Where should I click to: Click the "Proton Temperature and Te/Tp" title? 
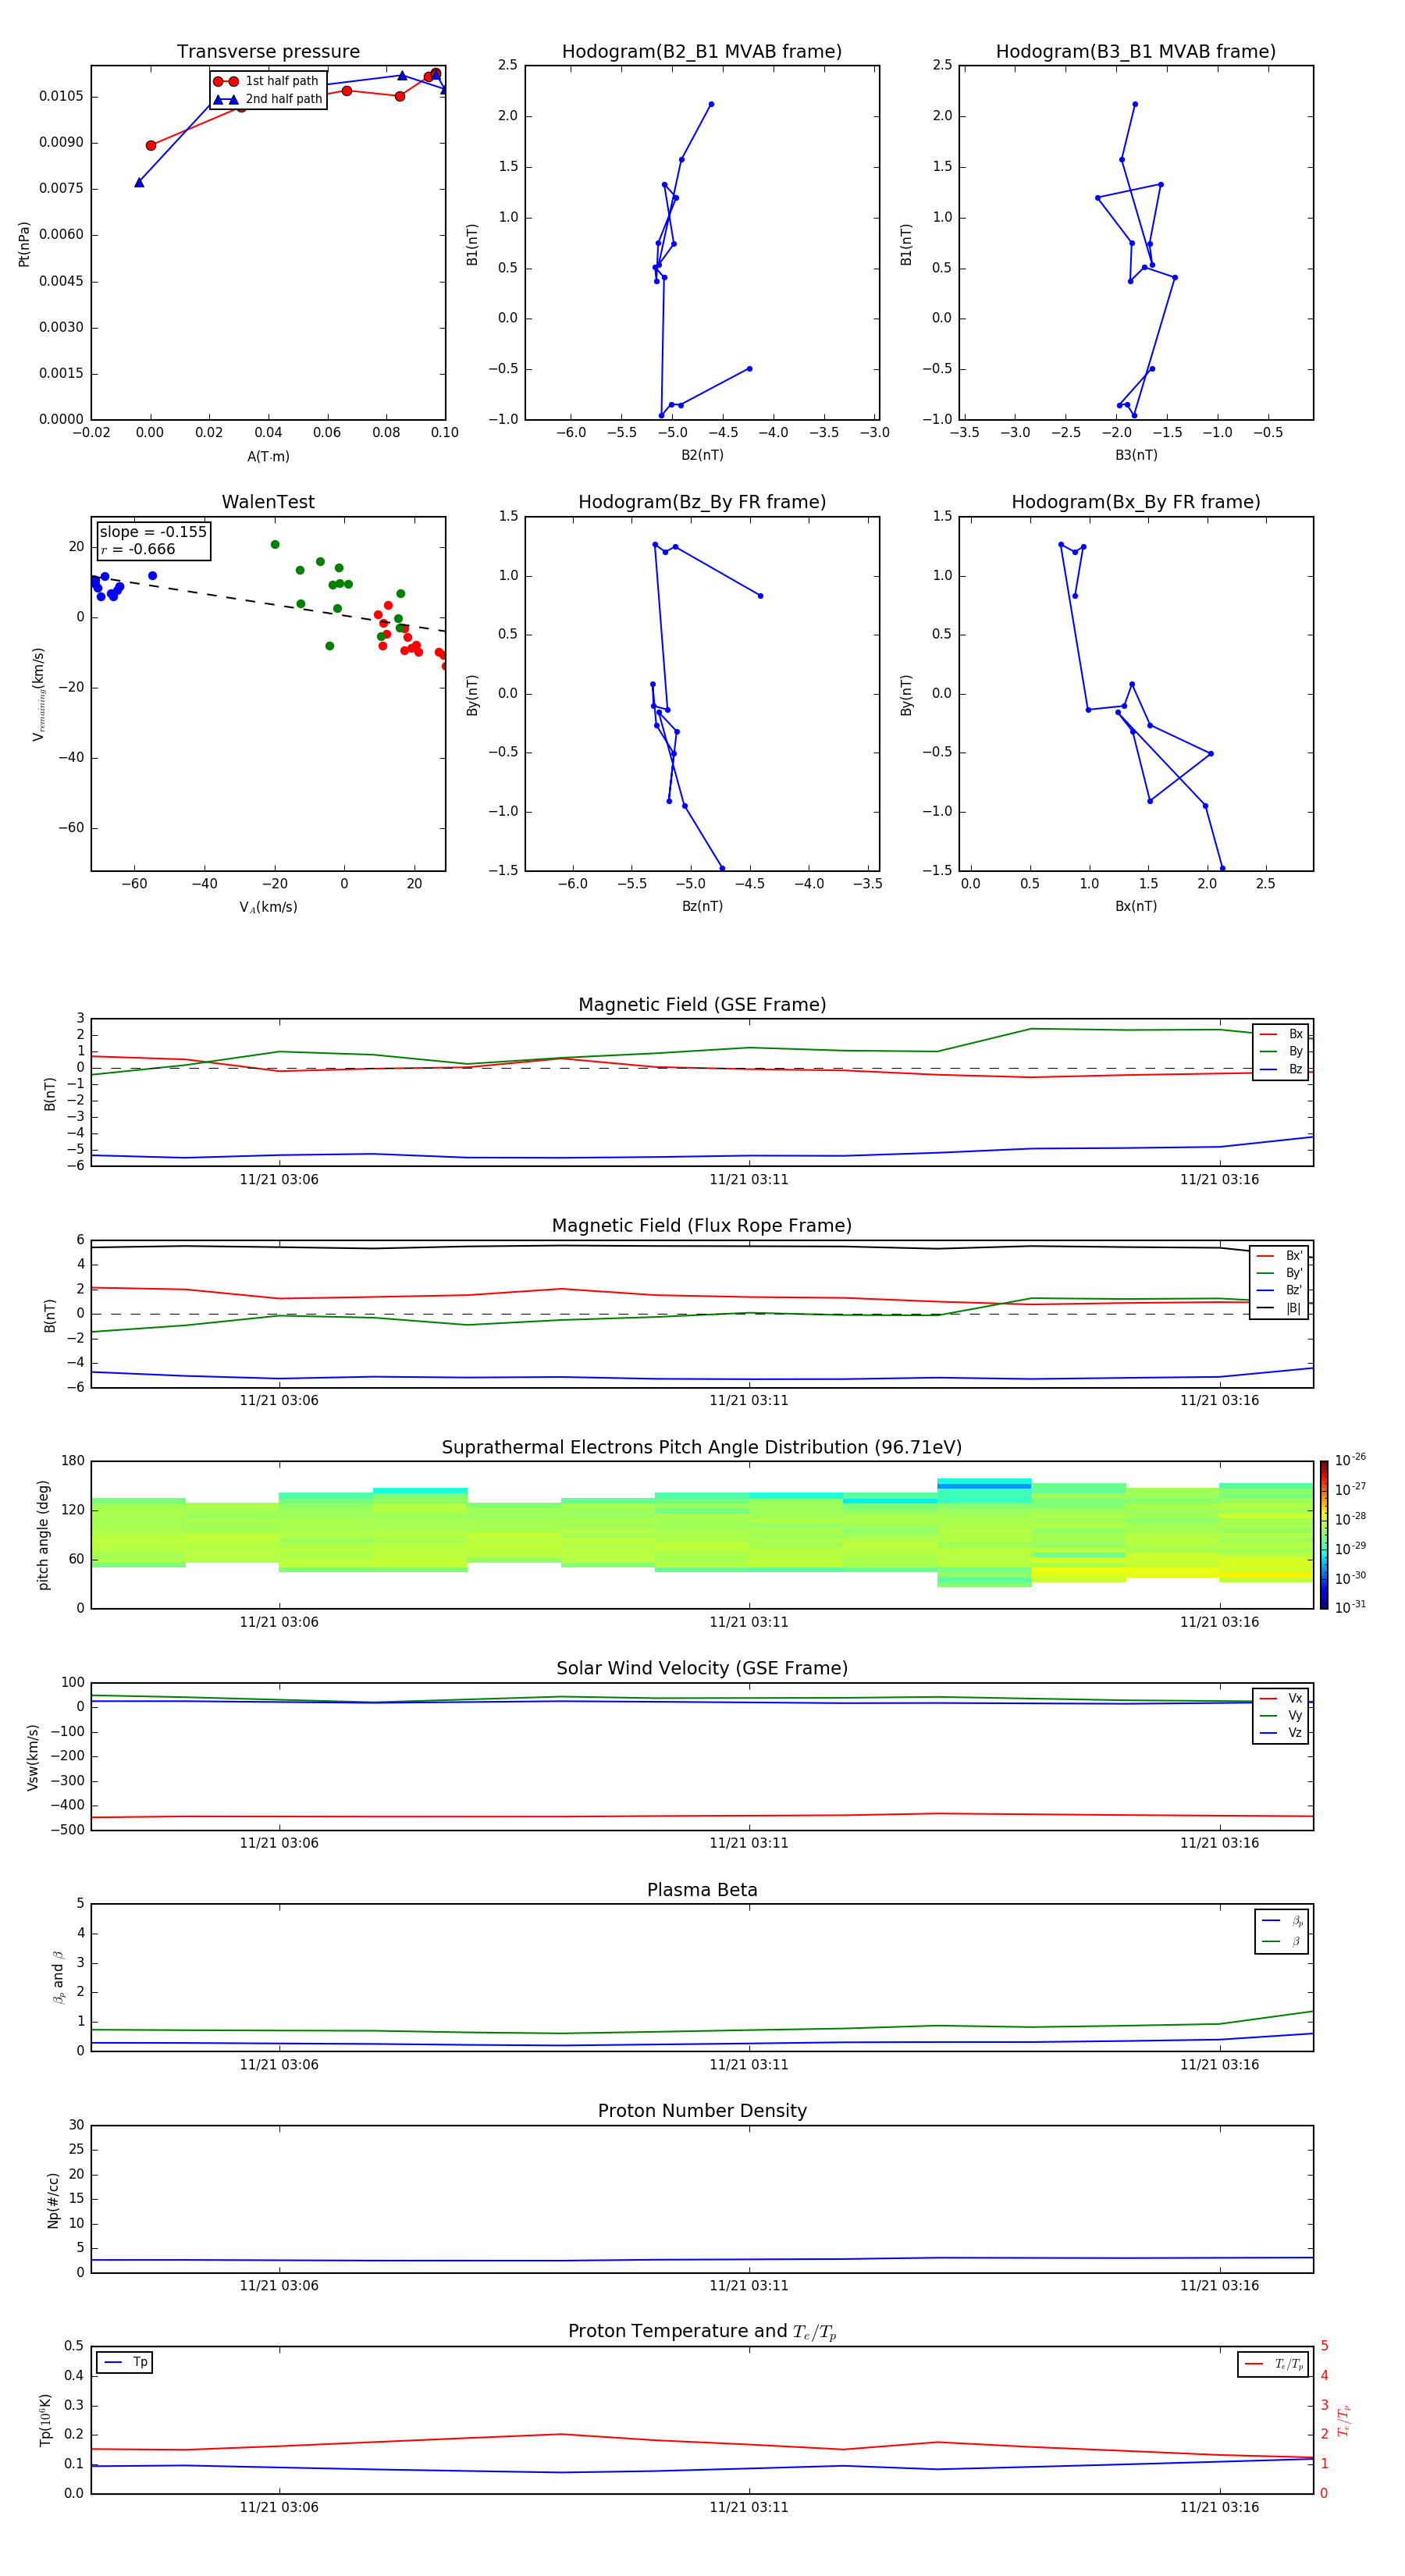702,2332
